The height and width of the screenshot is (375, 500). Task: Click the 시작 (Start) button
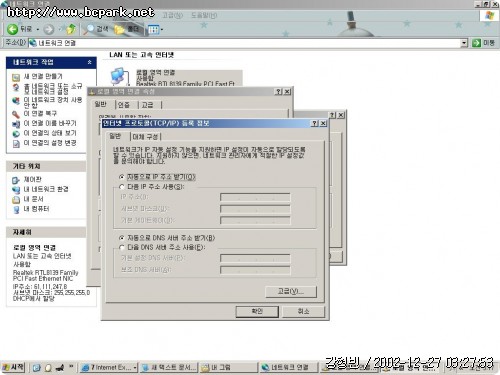pos(13,367)
